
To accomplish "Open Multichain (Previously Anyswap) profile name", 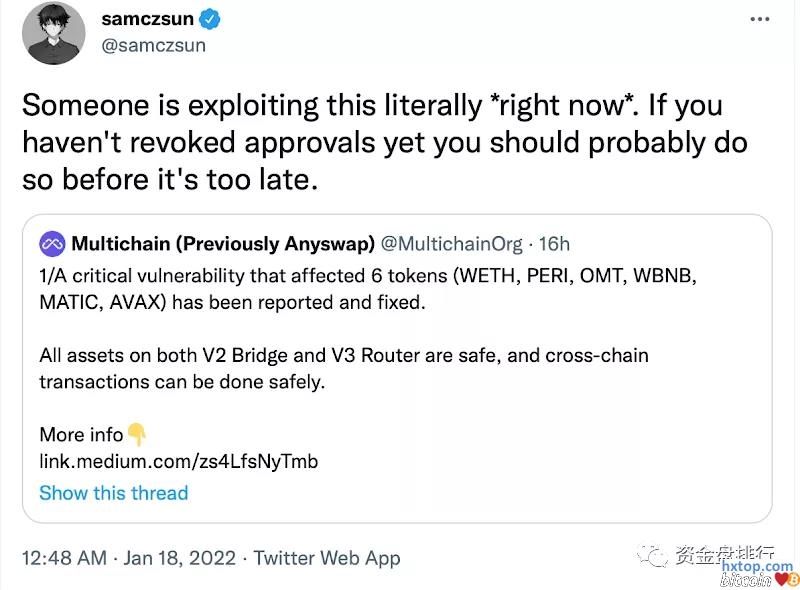I will (223, 243).
